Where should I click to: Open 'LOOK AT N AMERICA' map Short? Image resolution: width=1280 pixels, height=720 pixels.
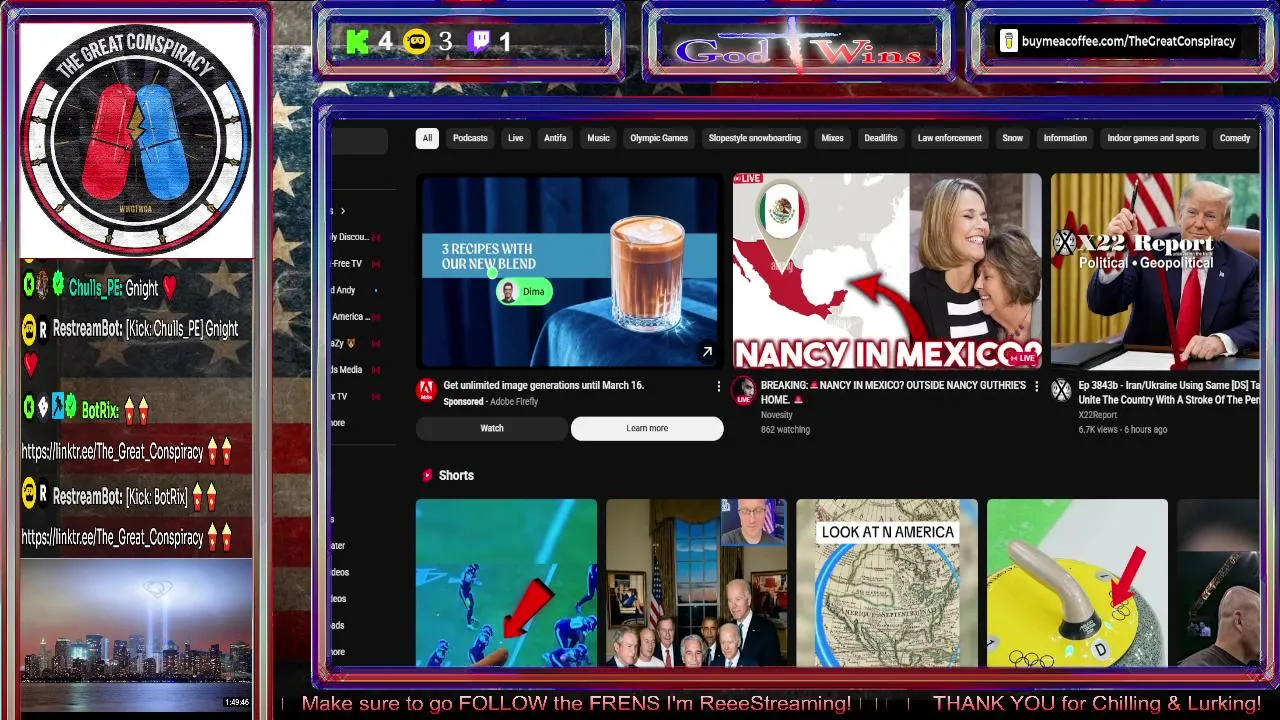tap(887, 582)
